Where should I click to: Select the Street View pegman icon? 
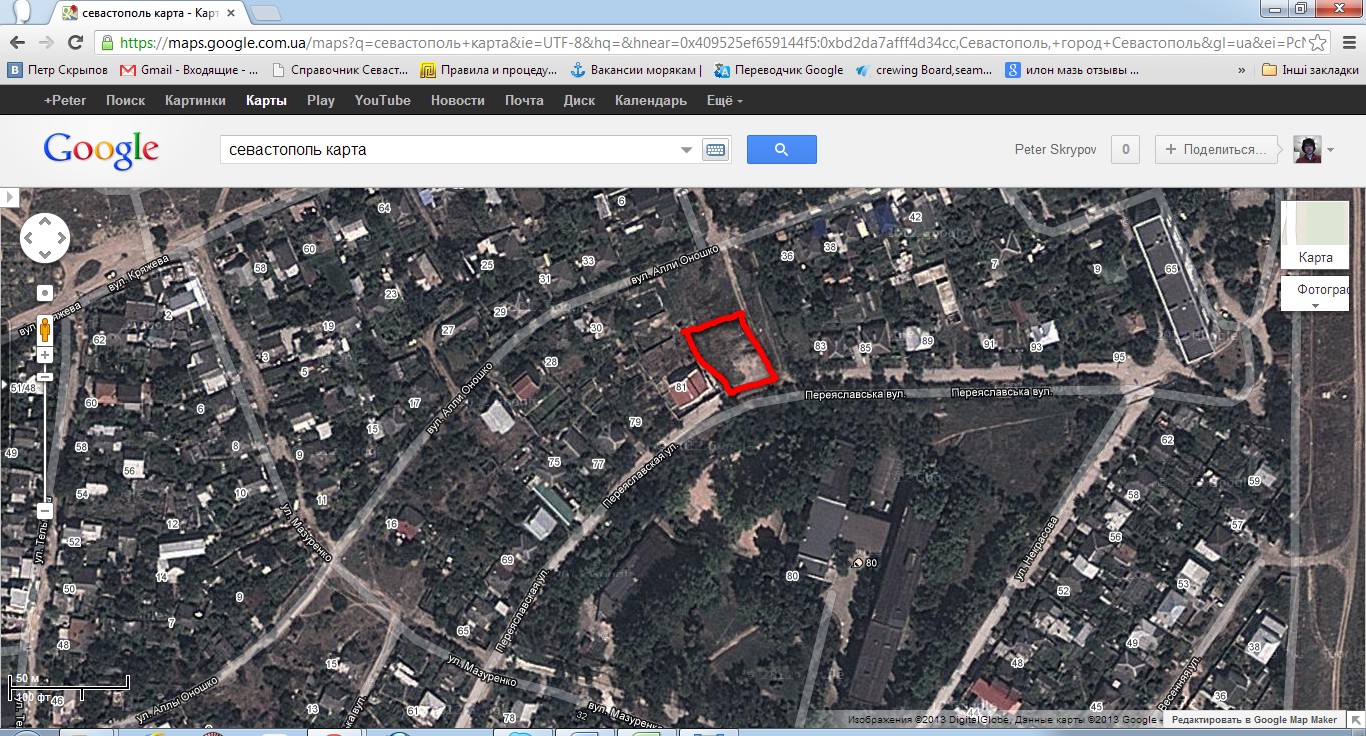[45, 327]
